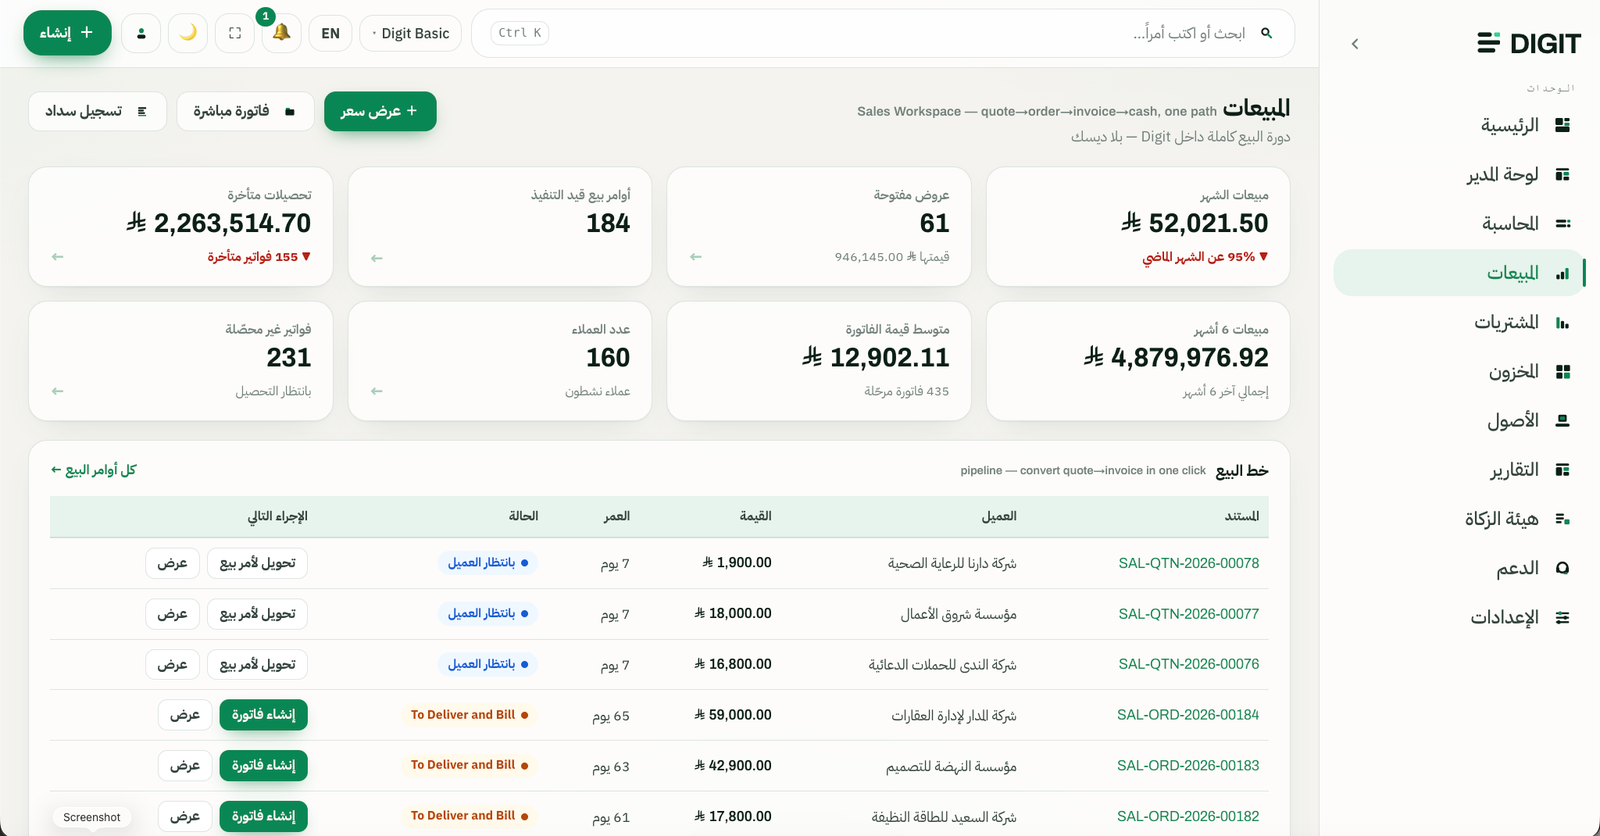Open document SAL-QTN-2026-00076

(x=1188, y=664)
